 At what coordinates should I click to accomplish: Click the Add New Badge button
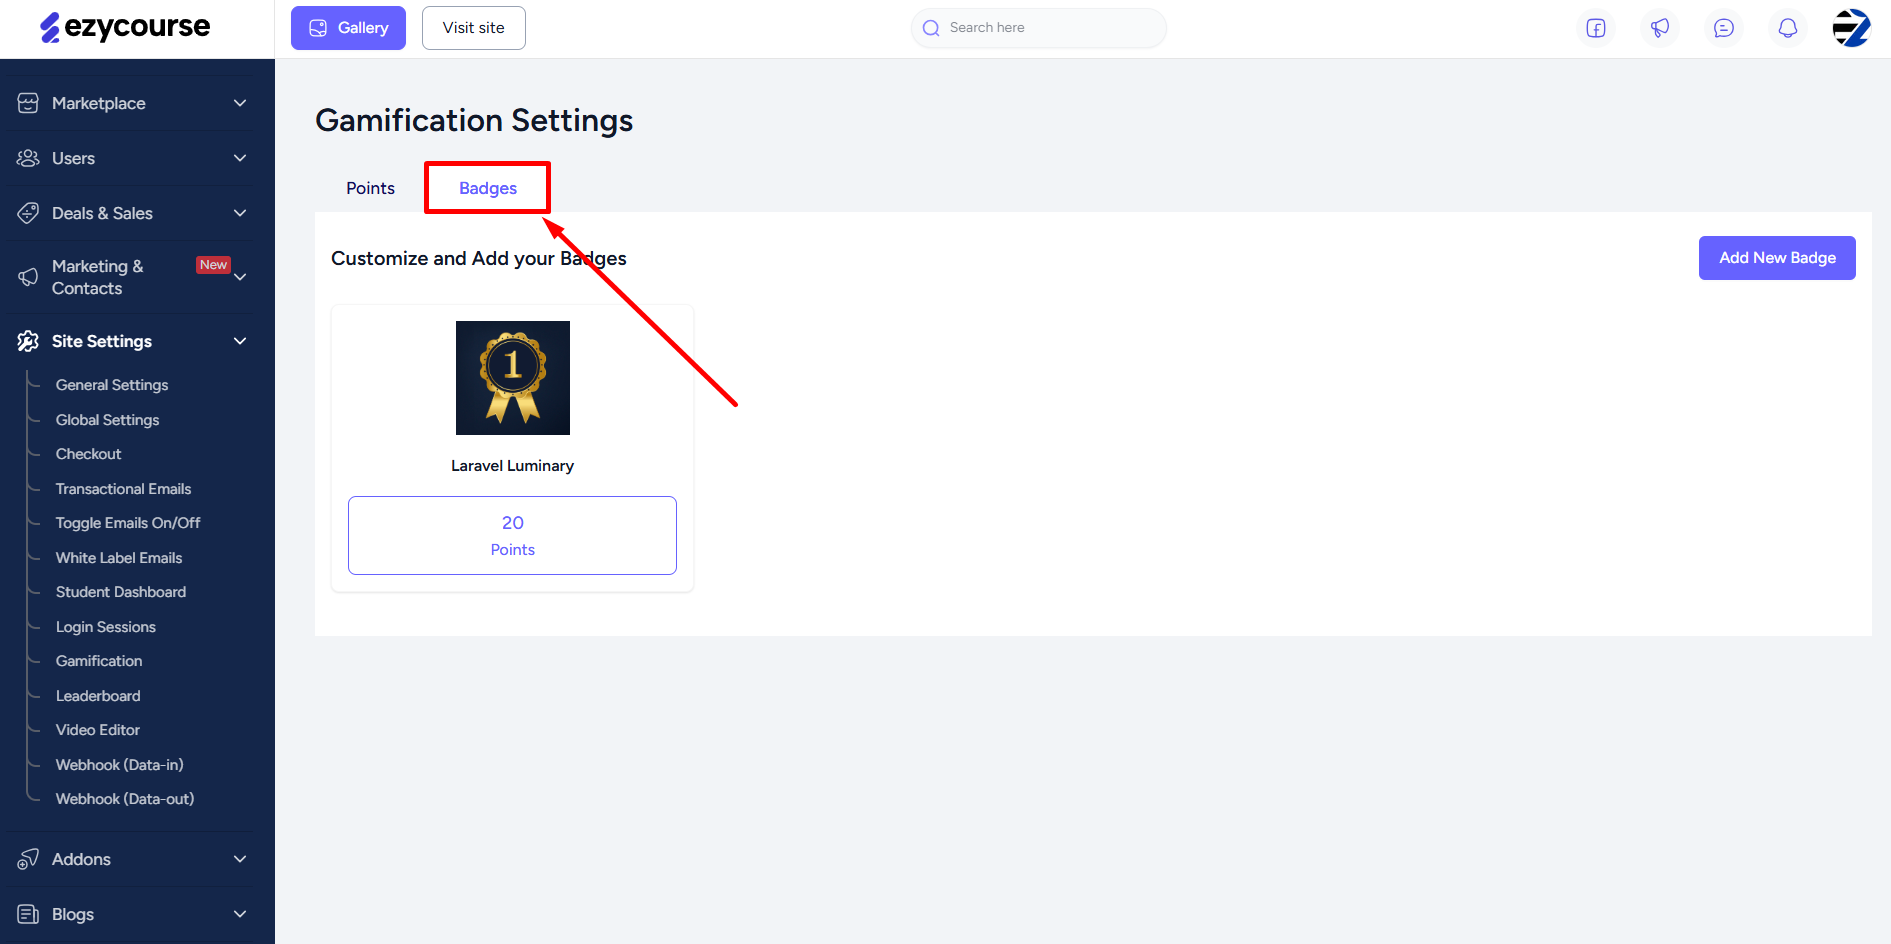click(1777, 258)
